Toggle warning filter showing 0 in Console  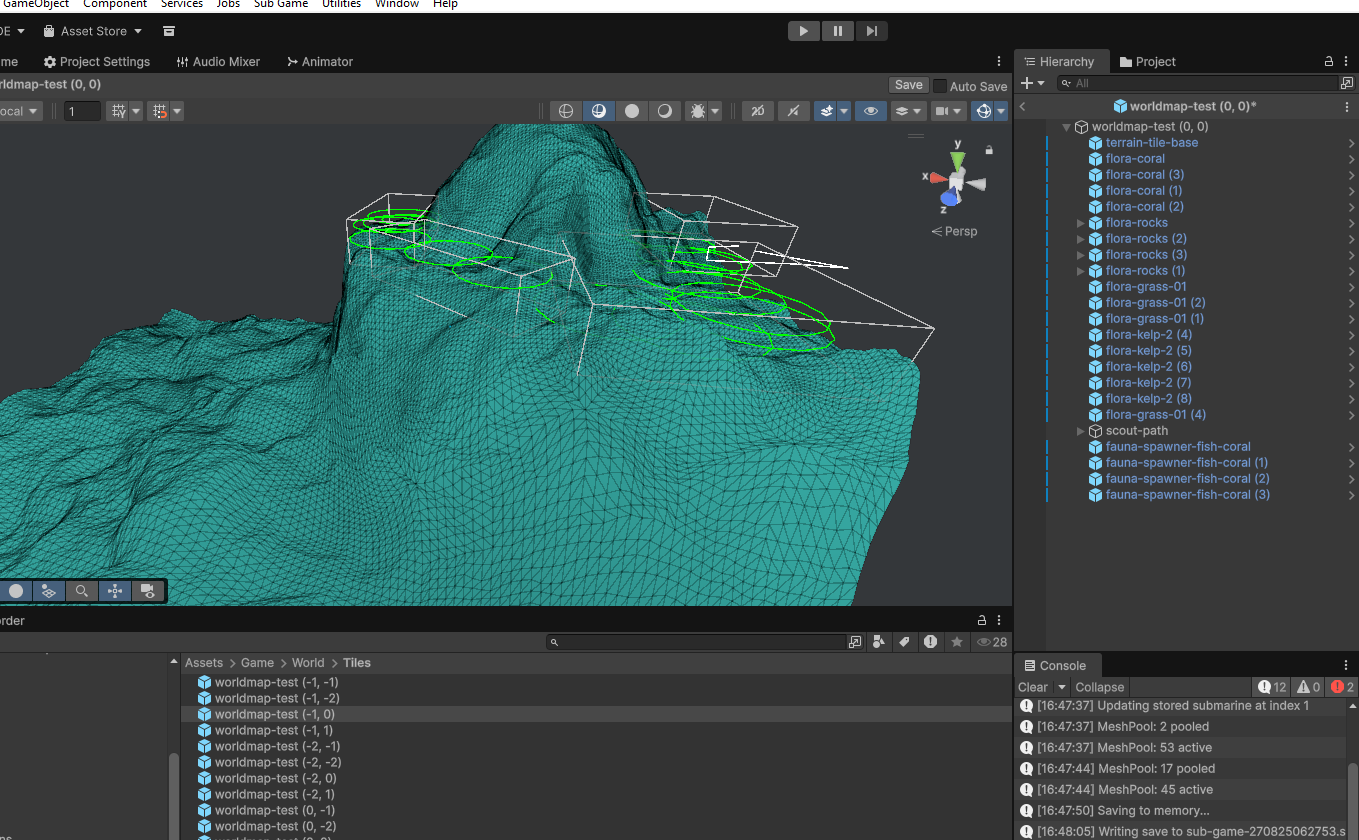click(x=1307, y=687)
